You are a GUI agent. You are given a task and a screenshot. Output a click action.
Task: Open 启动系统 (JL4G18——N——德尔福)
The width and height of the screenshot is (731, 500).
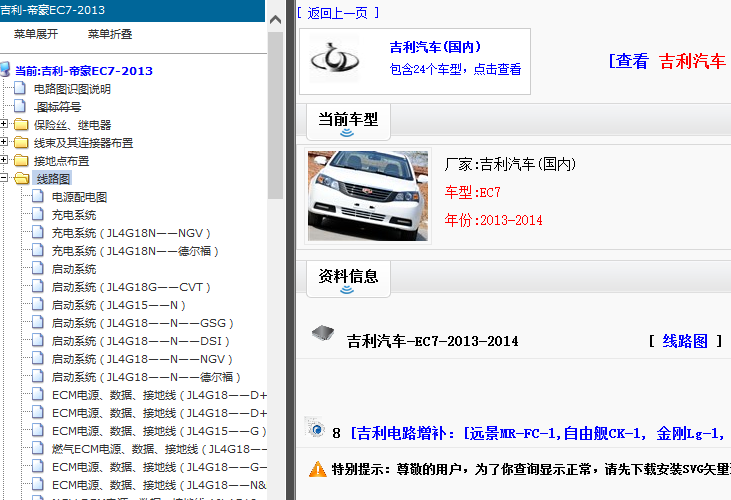tap(146, 377)
